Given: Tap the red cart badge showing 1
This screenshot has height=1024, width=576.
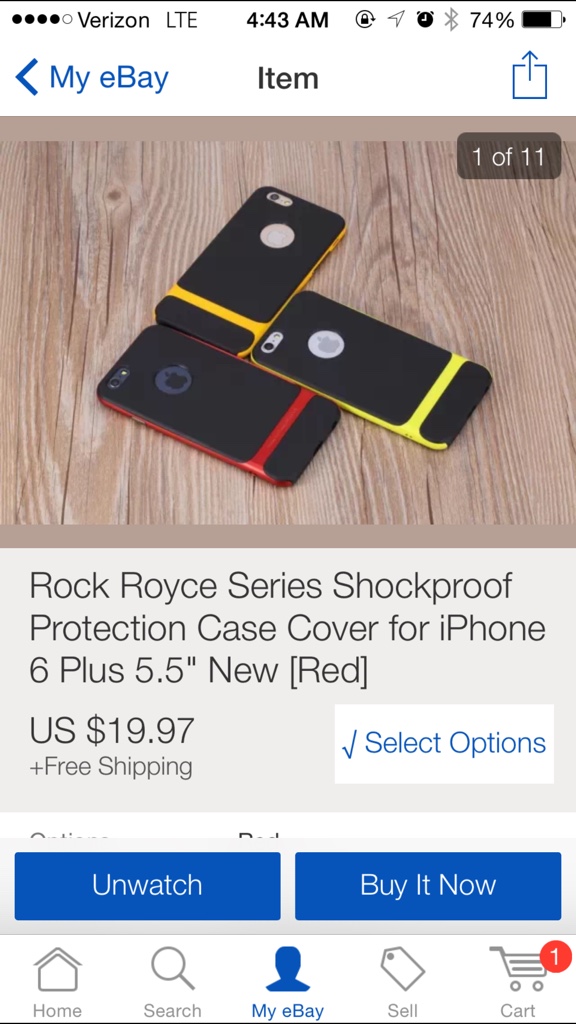Looking at the screenshot, I should 555,958.
